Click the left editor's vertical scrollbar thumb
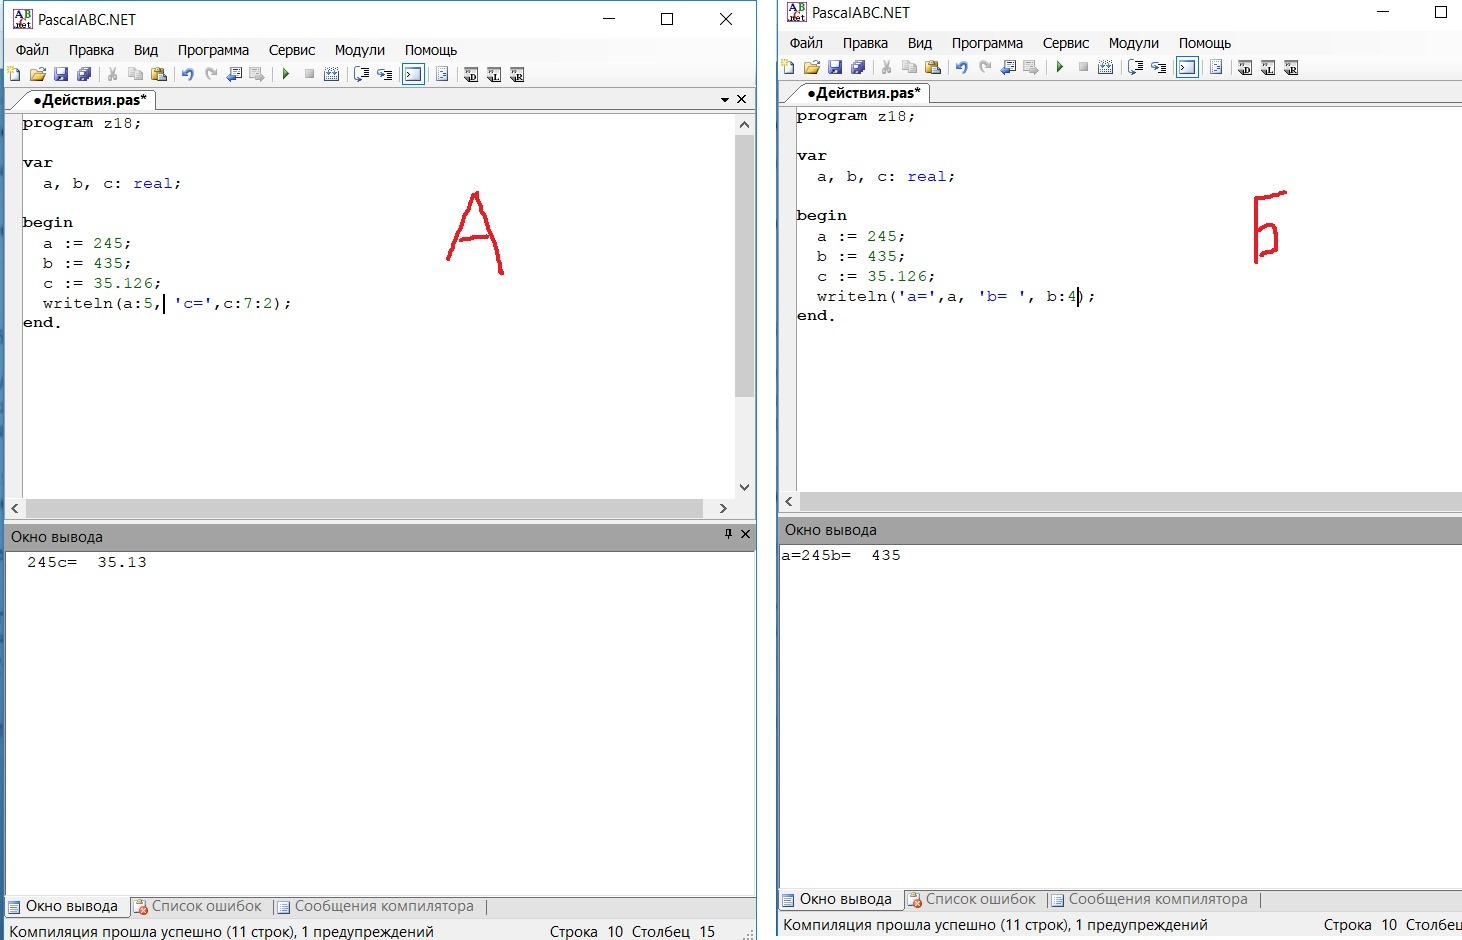This screenshot has width=1462, height=940. coord(744,265)
